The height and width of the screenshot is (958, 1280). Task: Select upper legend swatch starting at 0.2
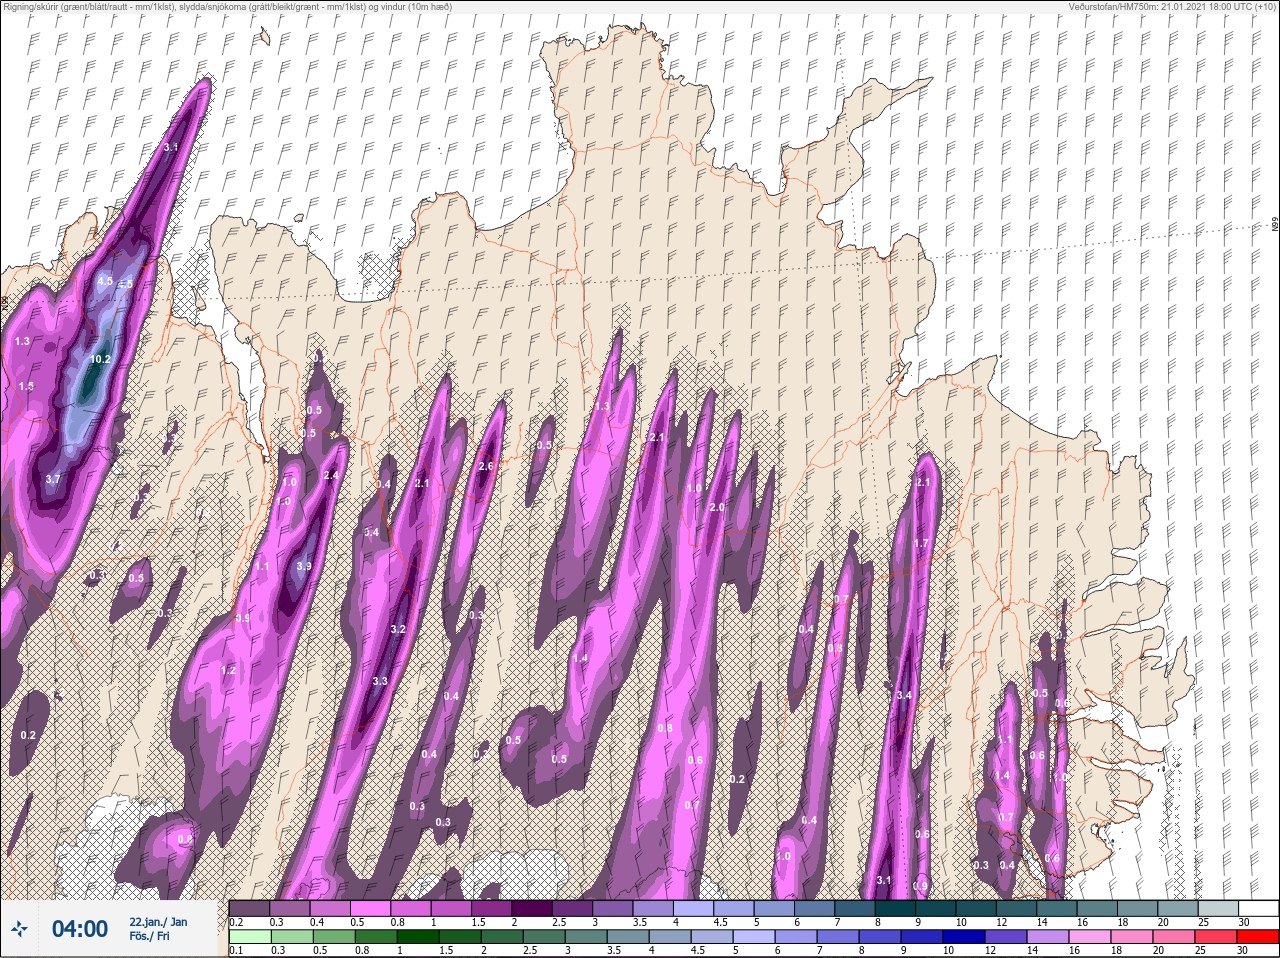click(249, 908)
